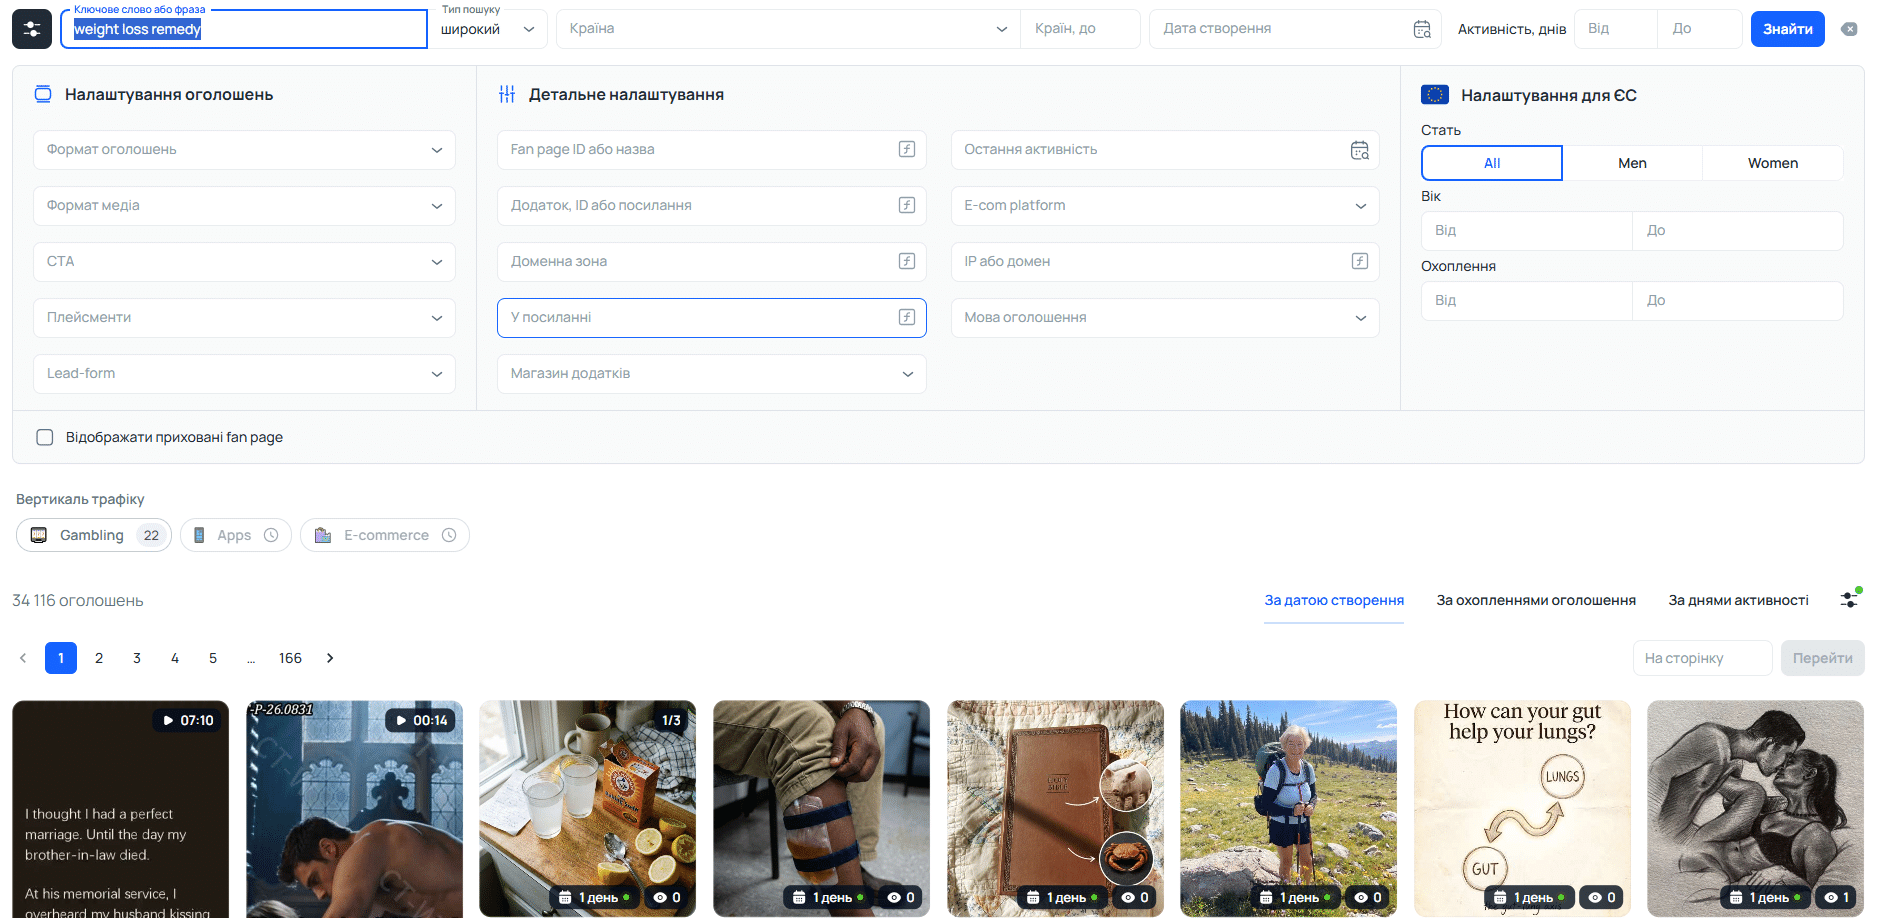Click the filter sliders icon beside keyword field
1884x918 pixels.
(32, 29)
